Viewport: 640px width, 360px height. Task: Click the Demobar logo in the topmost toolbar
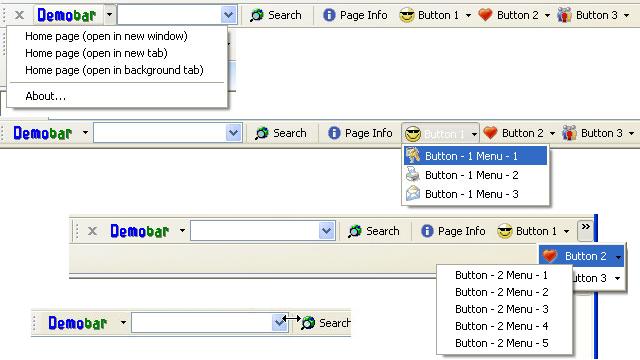[x=67, y=16]
